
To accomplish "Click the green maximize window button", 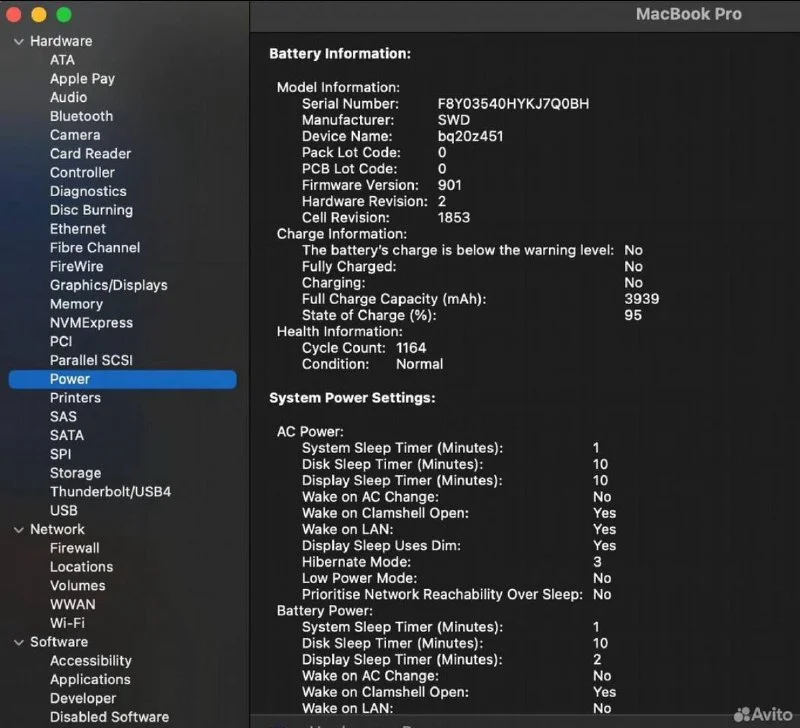I will coord(64,15).
